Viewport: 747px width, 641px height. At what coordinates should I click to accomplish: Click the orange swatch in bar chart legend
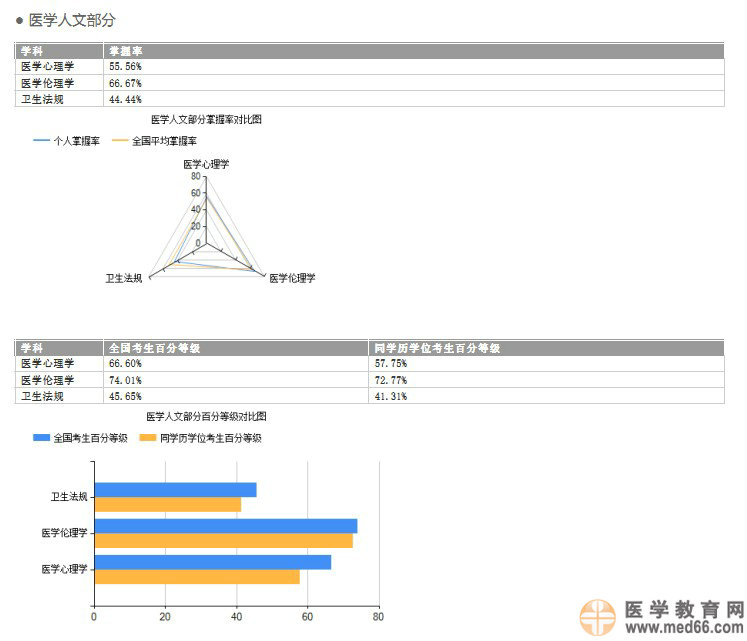(148, 438)
